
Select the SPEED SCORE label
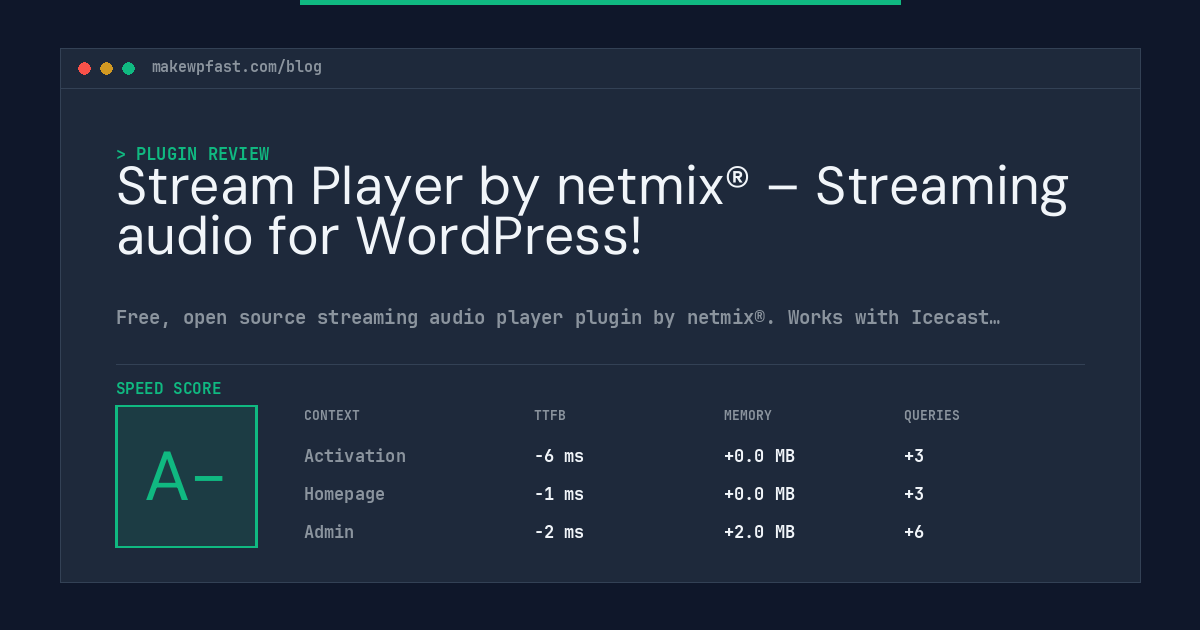click(x=169, y=389)
